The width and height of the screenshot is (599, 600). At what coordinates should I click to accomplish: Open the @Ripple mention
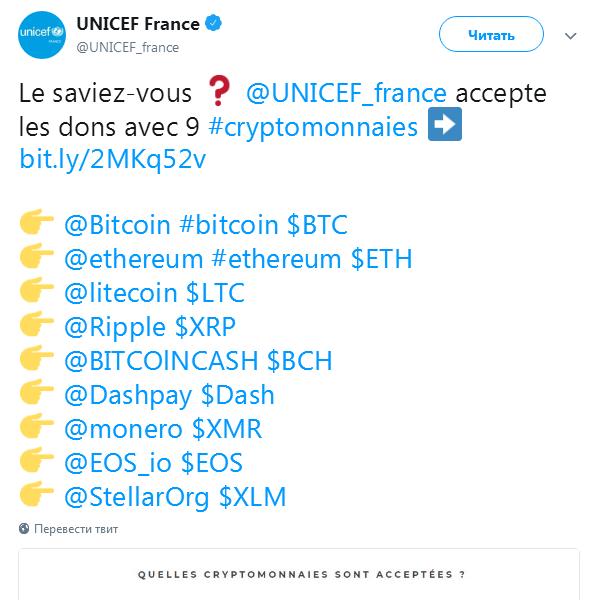click(115, 327)
